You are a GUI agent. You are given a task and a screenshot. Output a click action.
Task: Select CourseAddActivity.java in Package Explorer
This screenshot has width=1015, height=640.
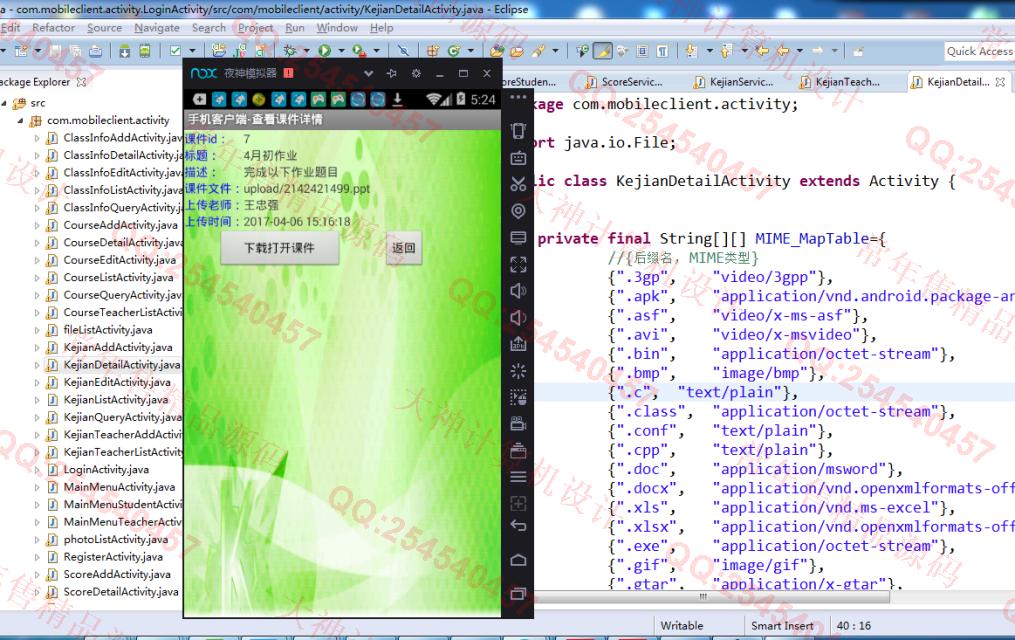click(120, 225)
